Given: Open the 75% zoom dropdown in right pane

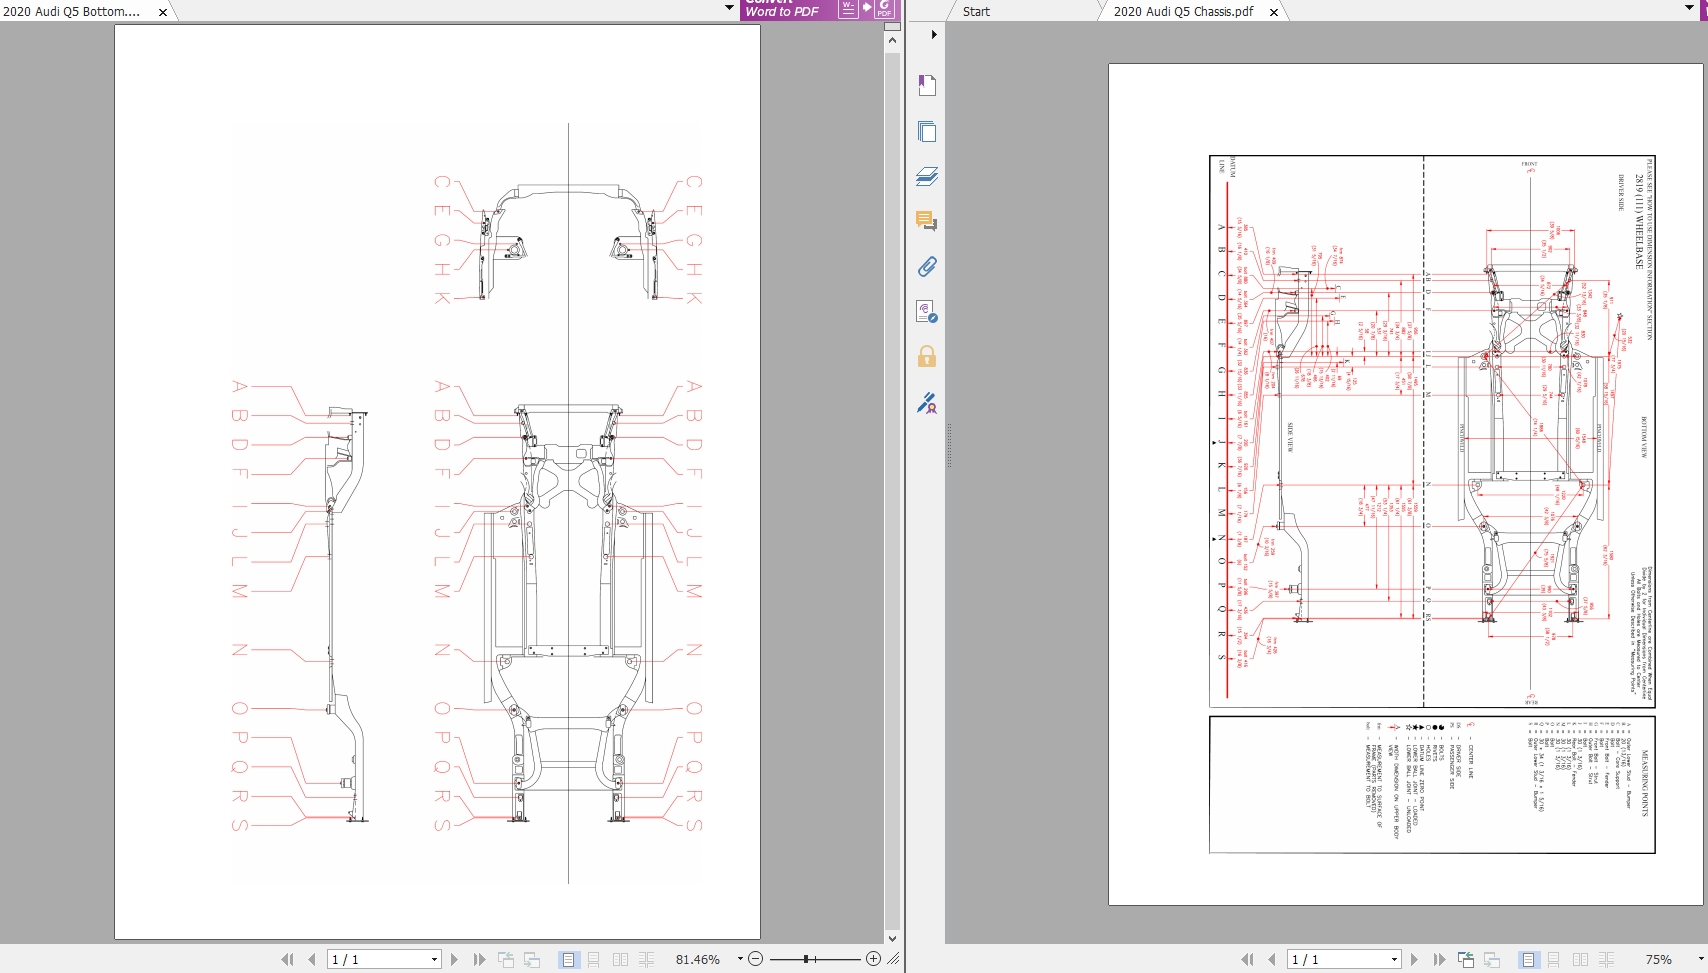Looking at the screenshot, I should 1699,959.
